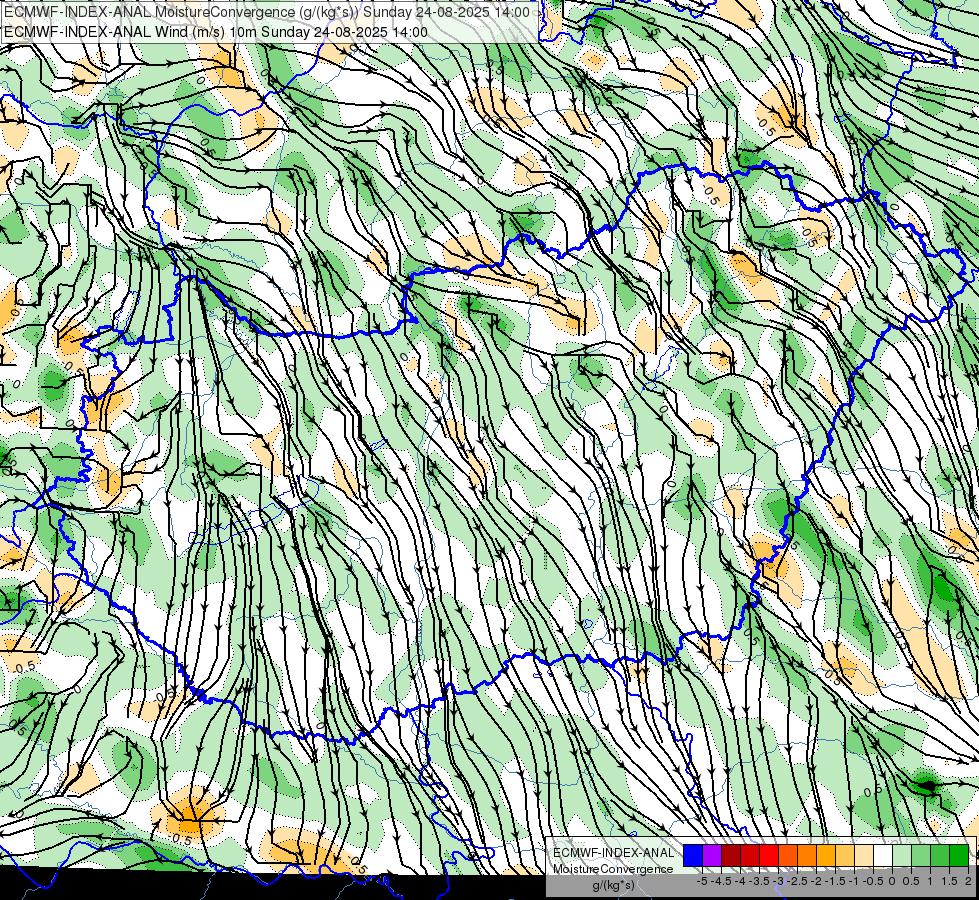This screenshot has height=900, width=979.
Task: Click the legend label 'ECMWF-INDEX-ANAL'
Action: click(x=613, y=853)
